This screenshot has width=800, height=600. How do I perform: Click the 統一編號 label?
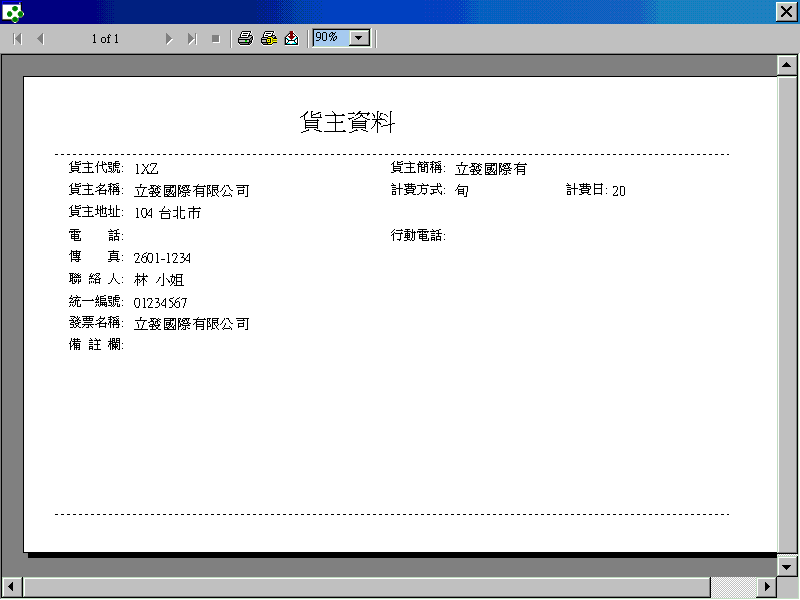pyautogui.click(x=96, y=302)
